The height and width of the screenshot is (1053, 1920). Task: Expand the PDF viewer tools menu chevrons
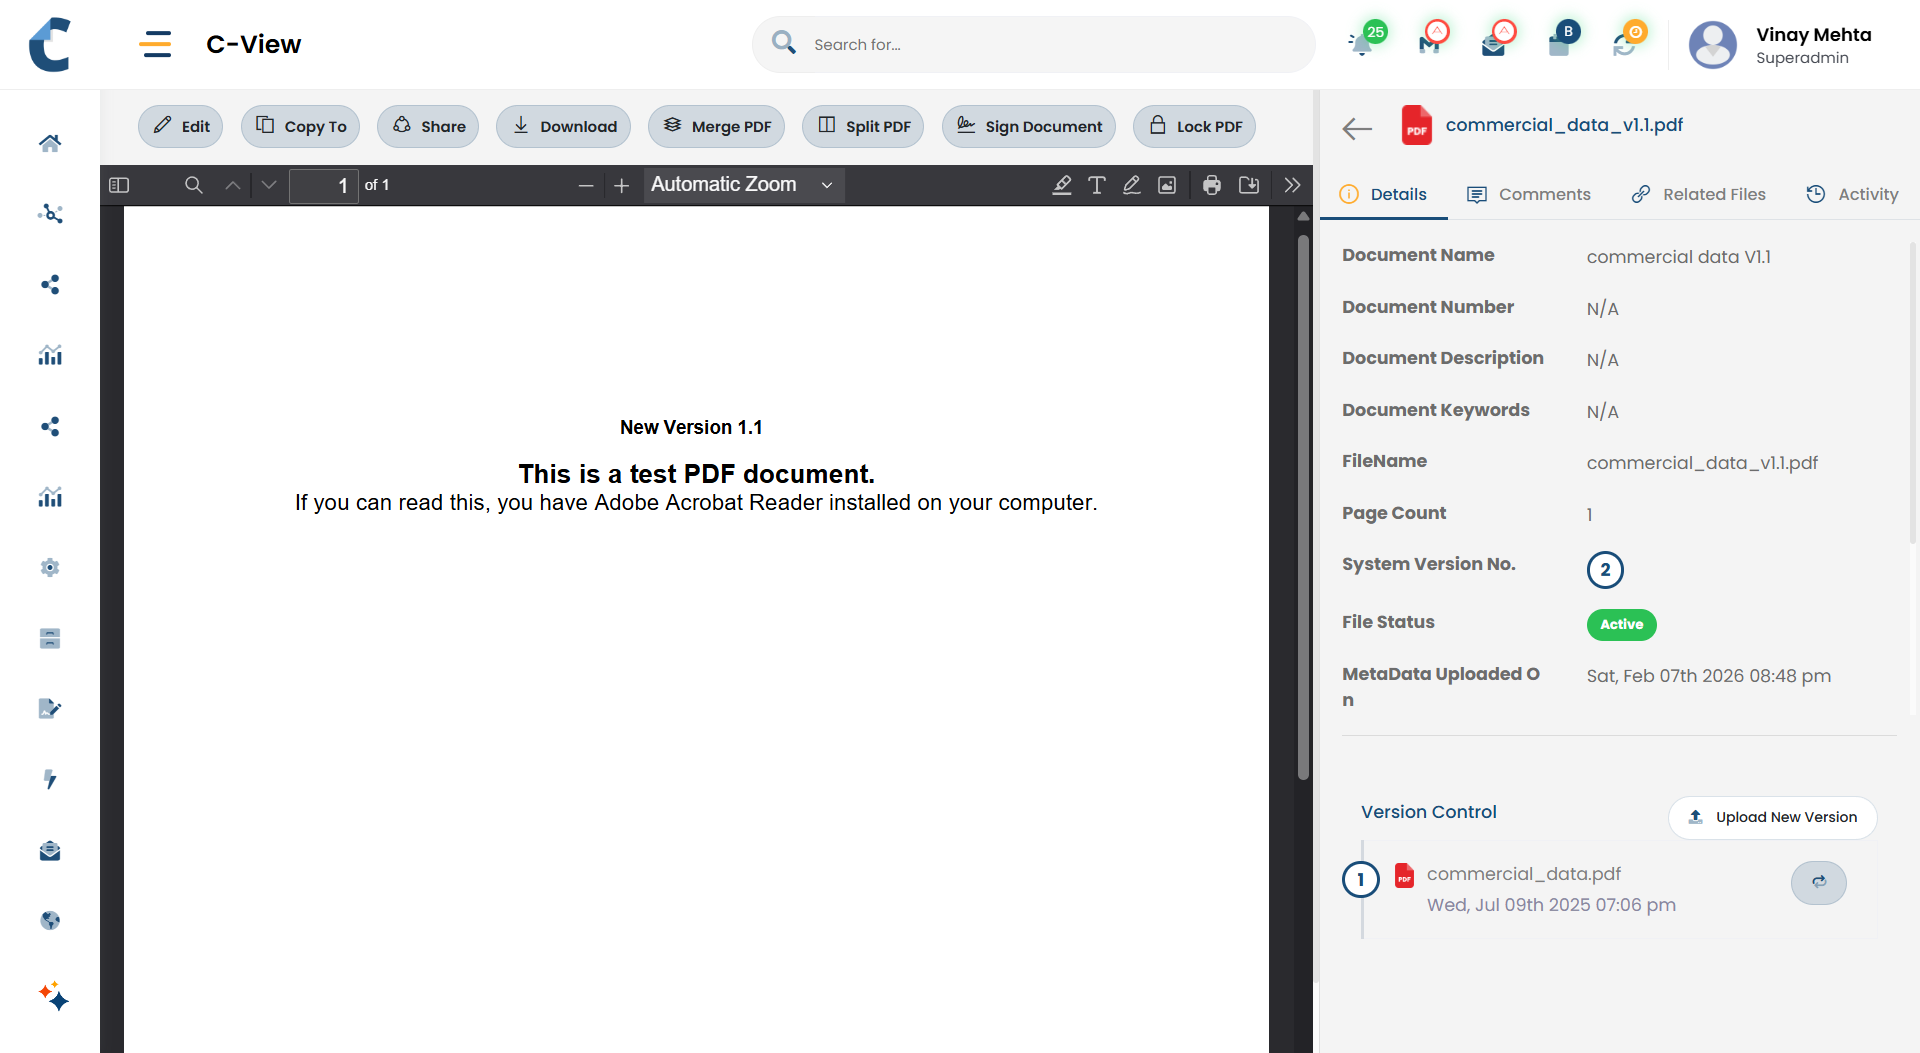[1292, 185]
